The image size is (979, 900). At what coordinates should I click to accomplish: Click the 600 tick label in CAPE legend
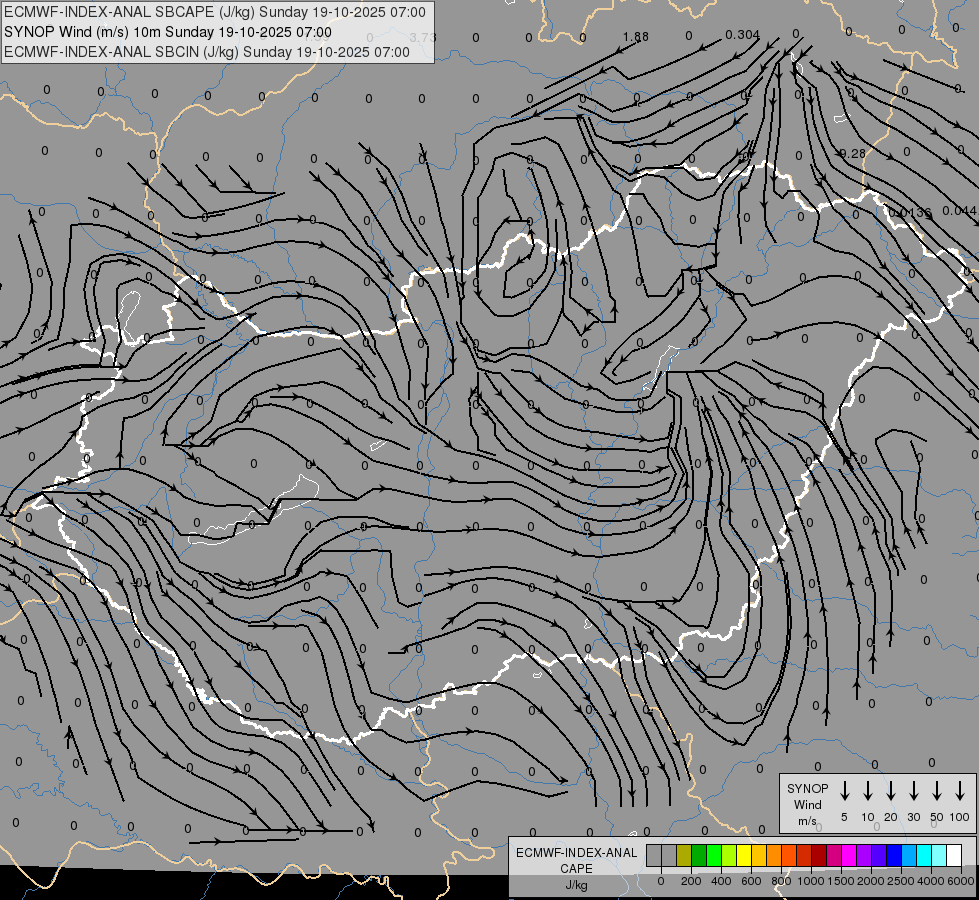pyautogui.click(x=751, y=881)
